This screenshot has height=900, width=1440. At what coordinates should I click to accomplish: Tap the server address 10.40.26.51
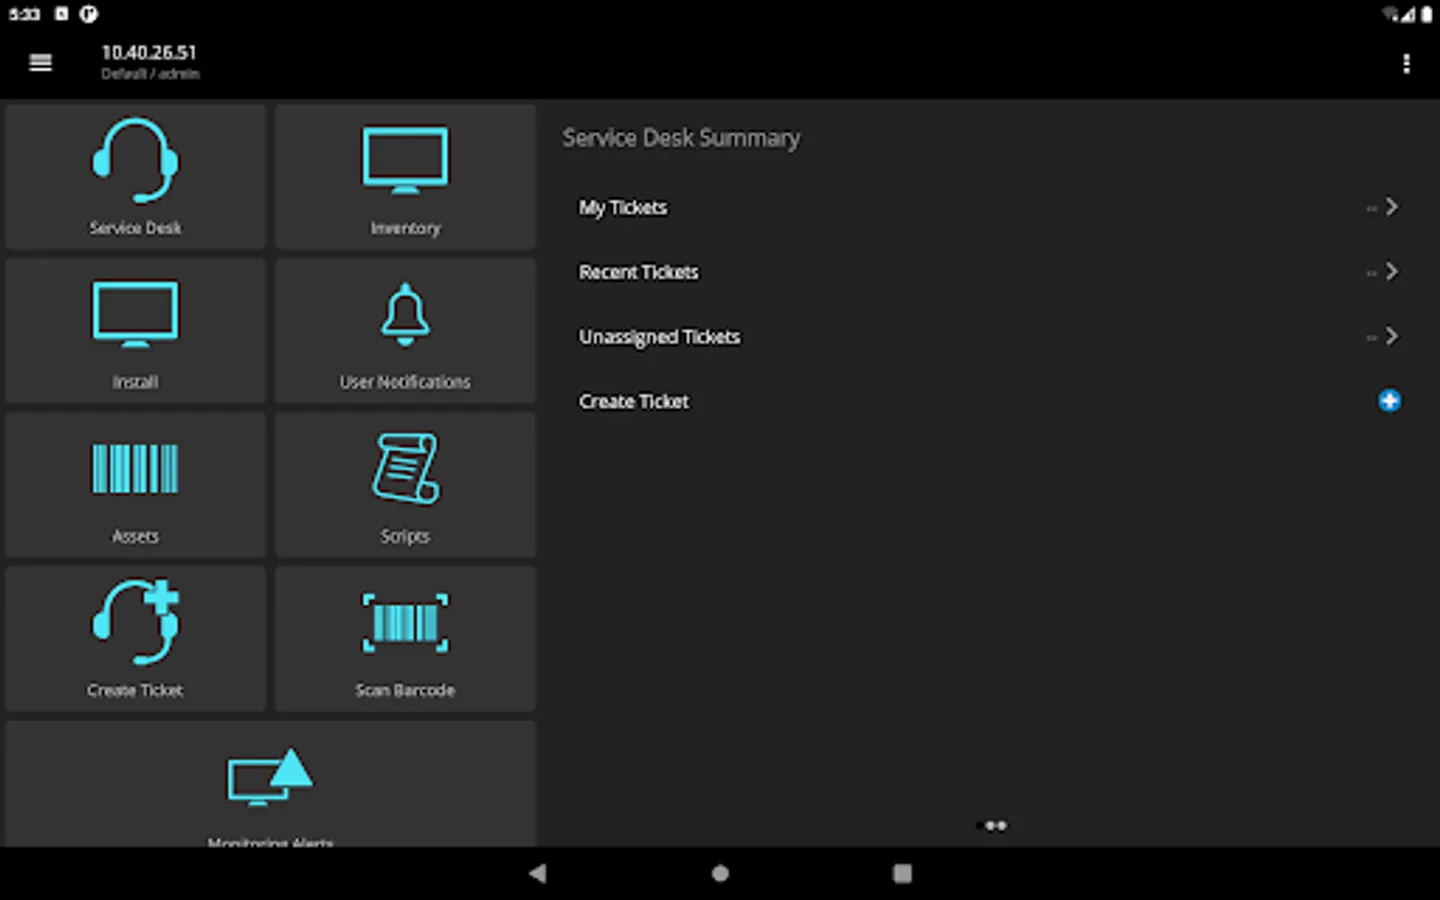(x=148, y=52)
